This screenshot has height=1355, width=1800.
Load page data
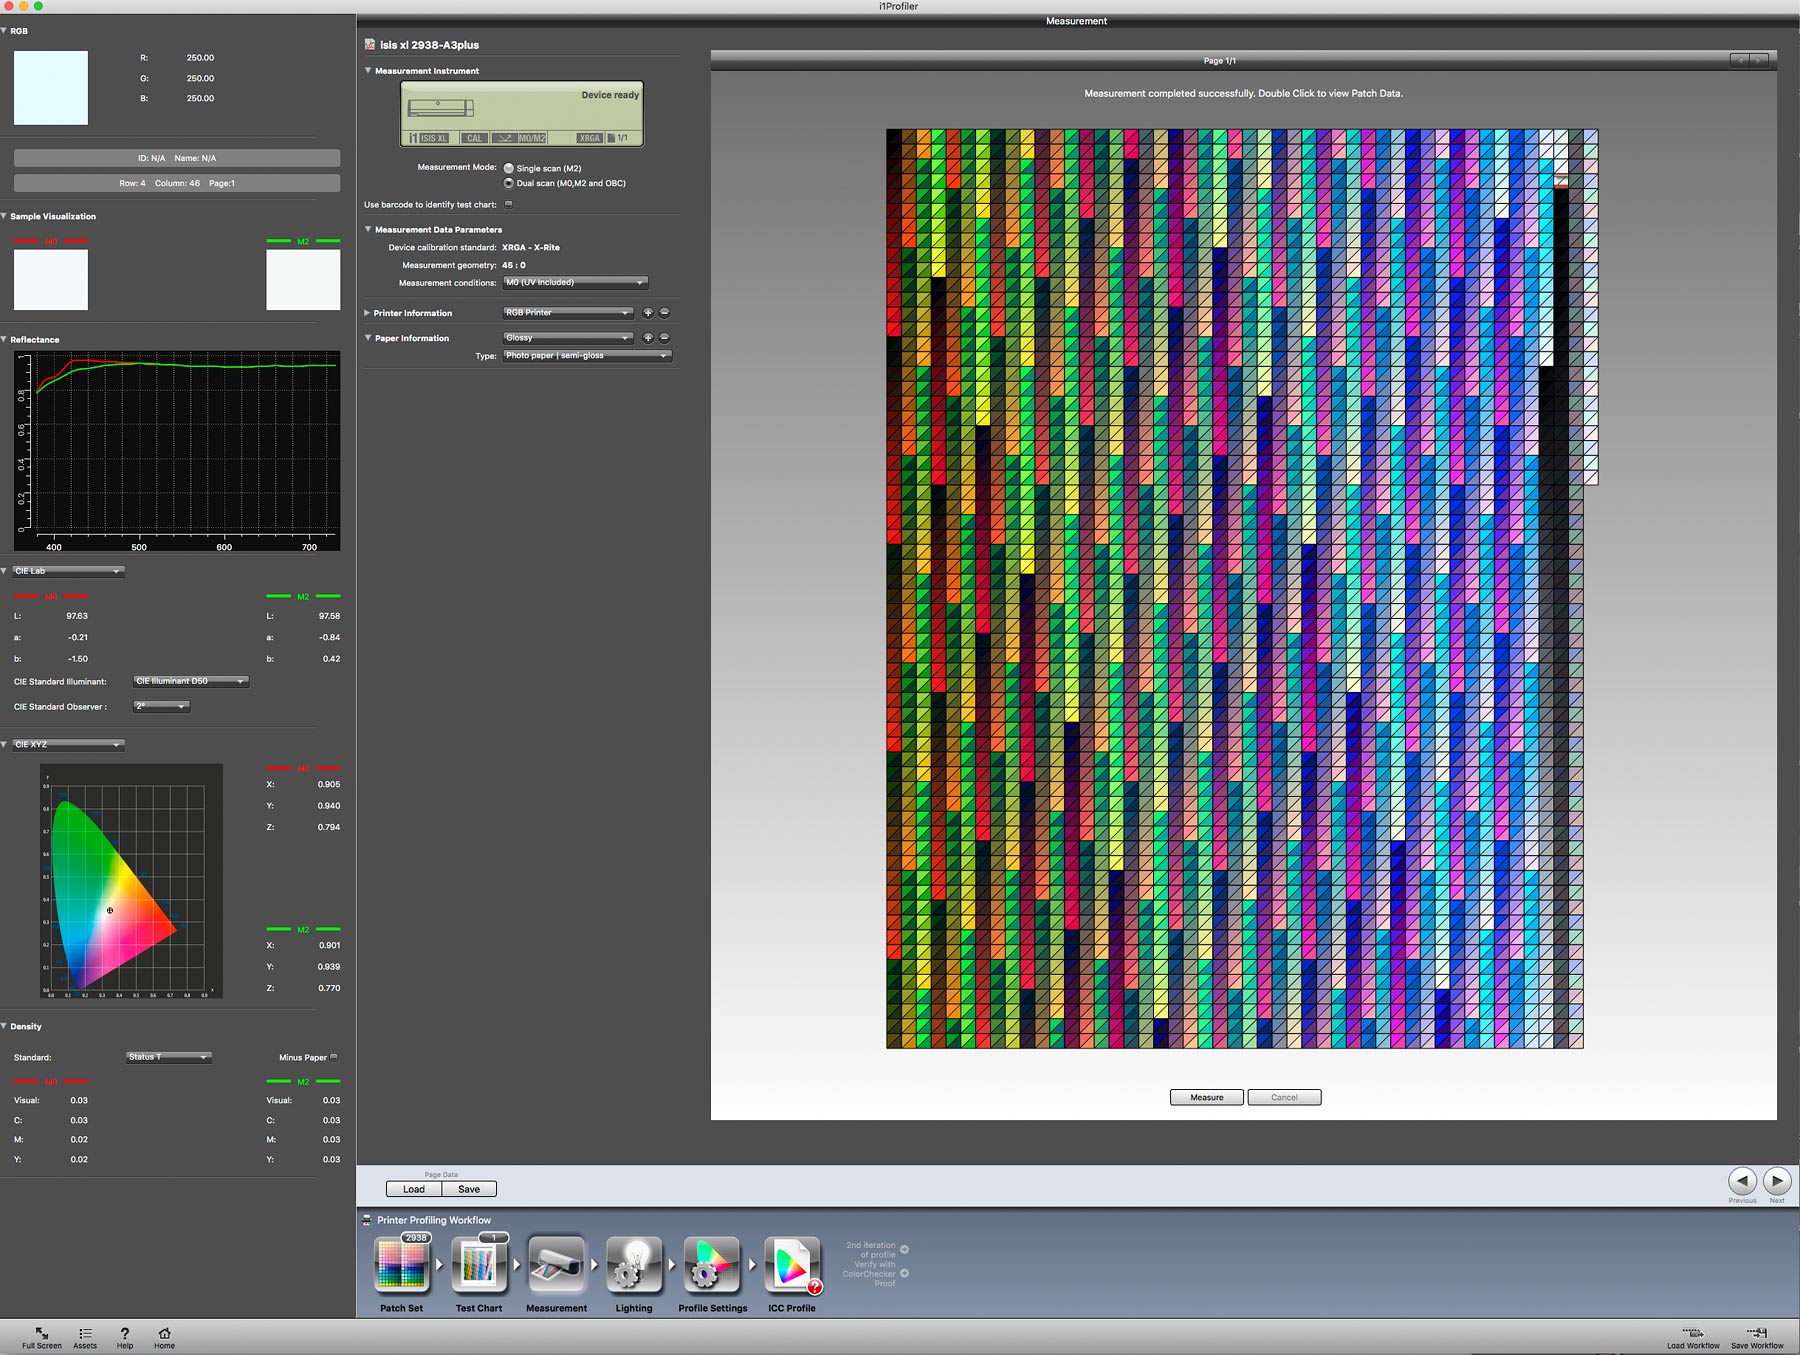click(x=414, y=1189)
